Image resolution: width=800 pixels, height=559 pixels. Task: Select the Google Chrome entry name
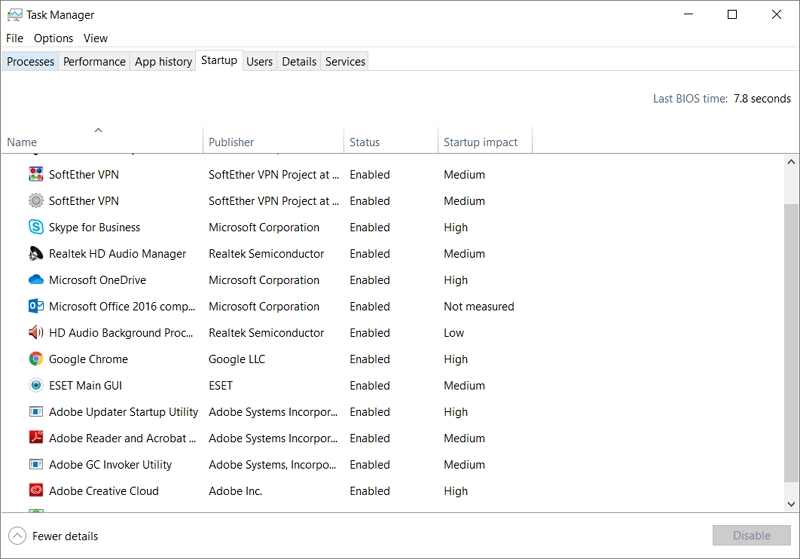[88, 360]
